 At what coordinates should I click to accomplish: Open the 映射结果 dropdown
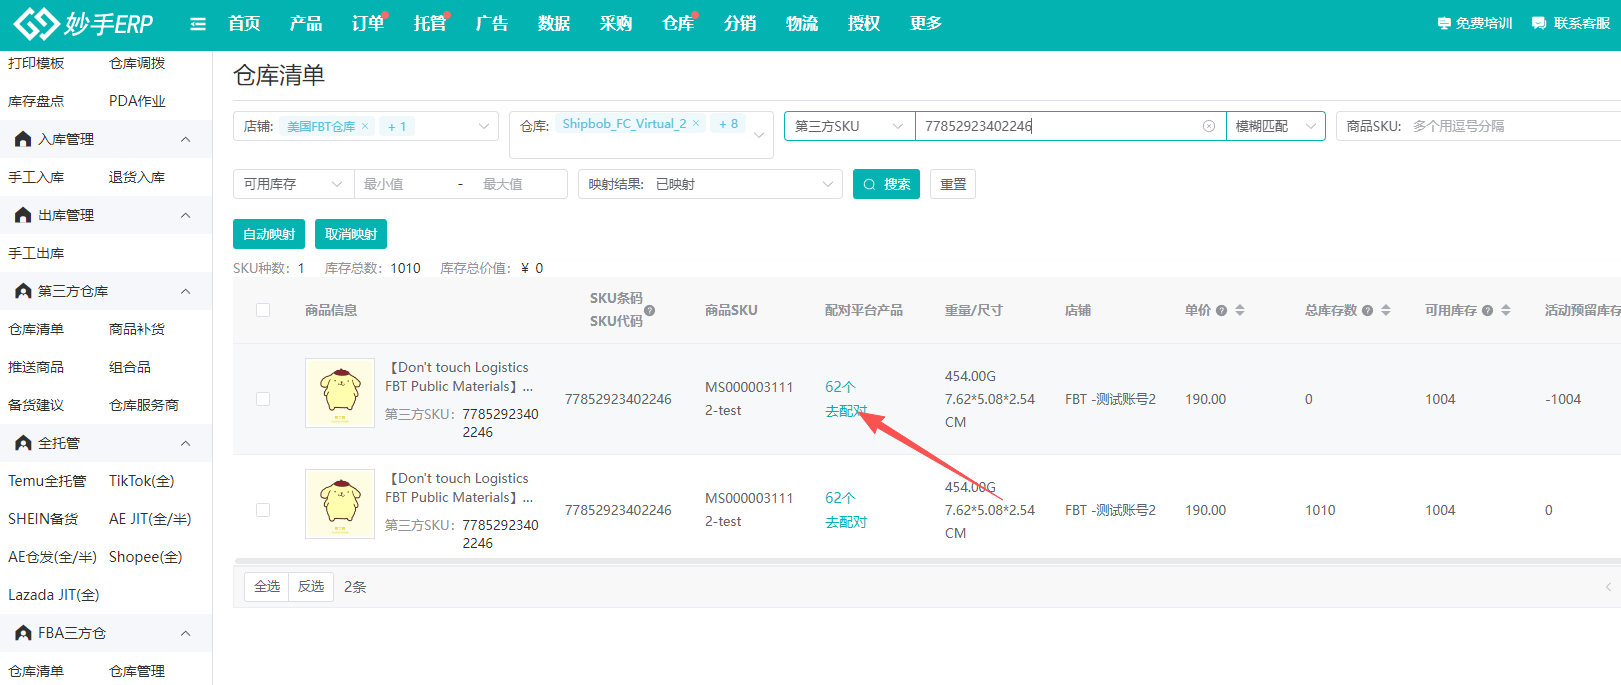point(710,184)
